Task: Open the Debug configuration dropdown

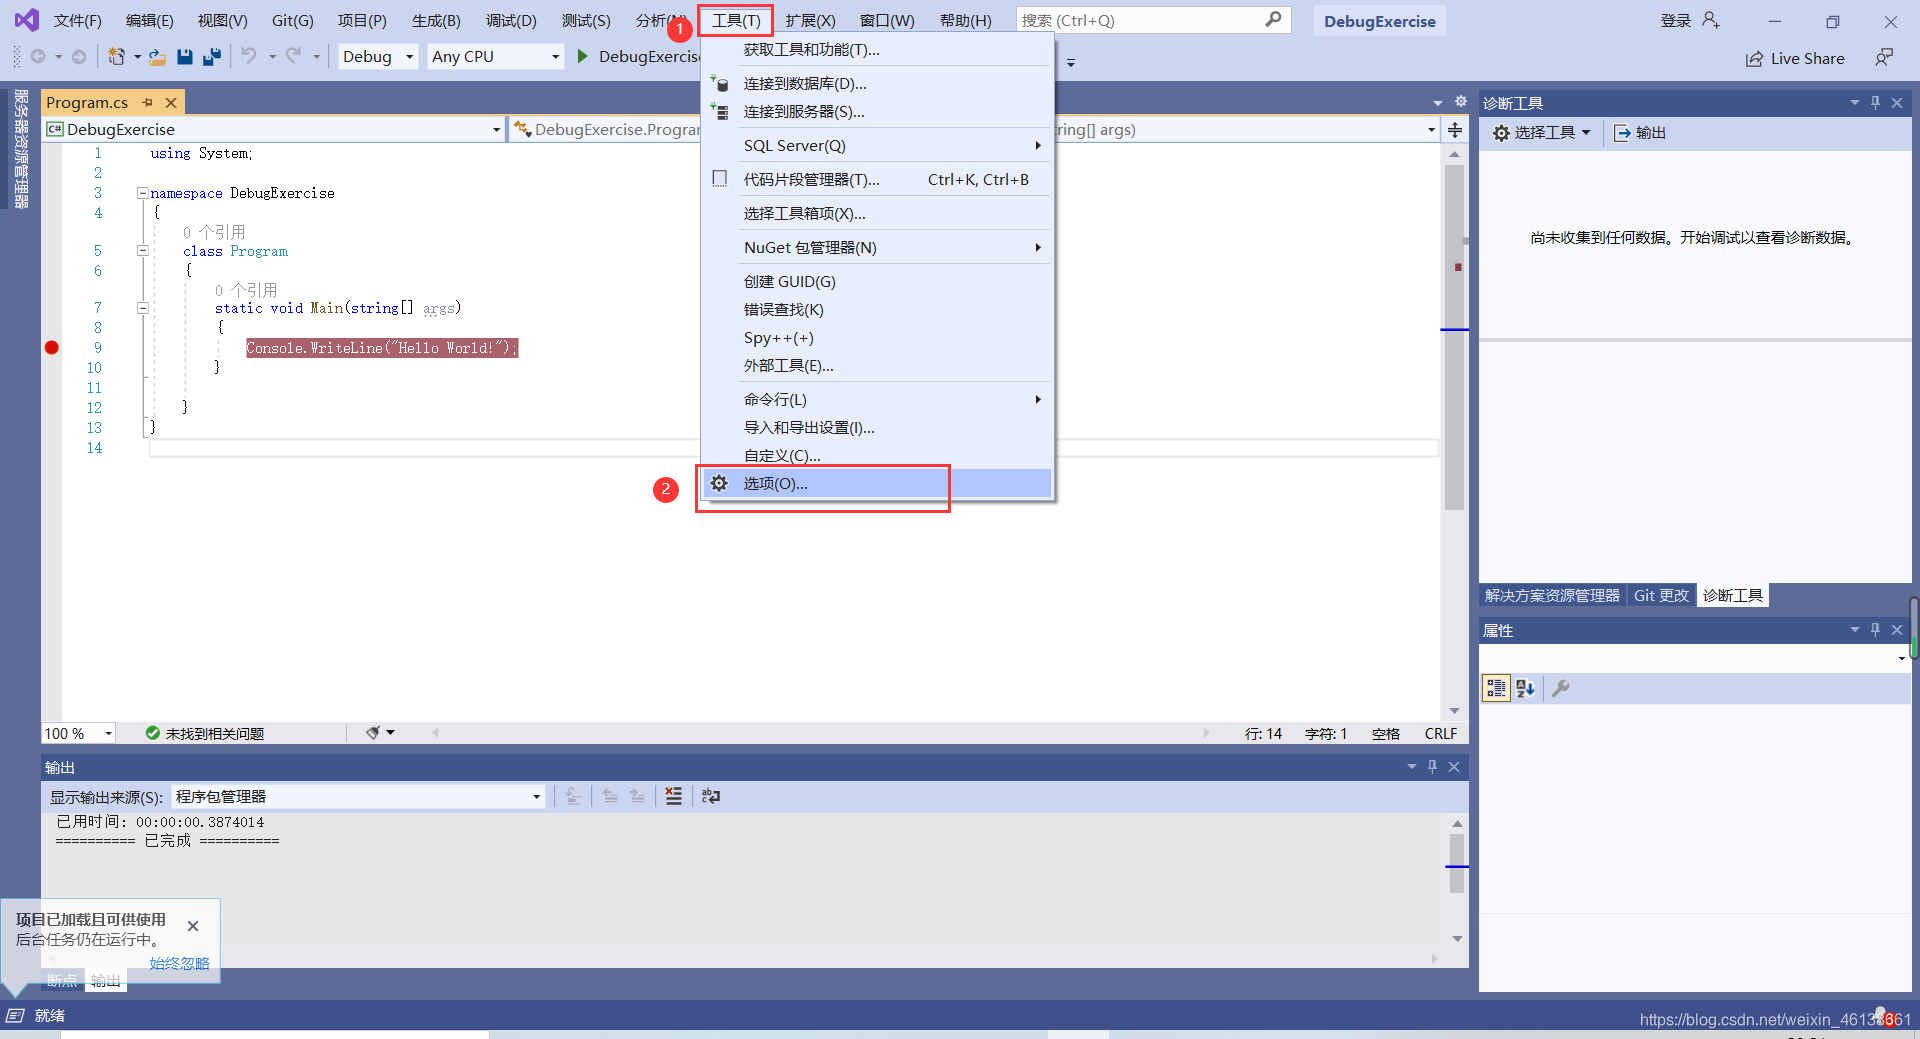Action: tap(410, 56)
